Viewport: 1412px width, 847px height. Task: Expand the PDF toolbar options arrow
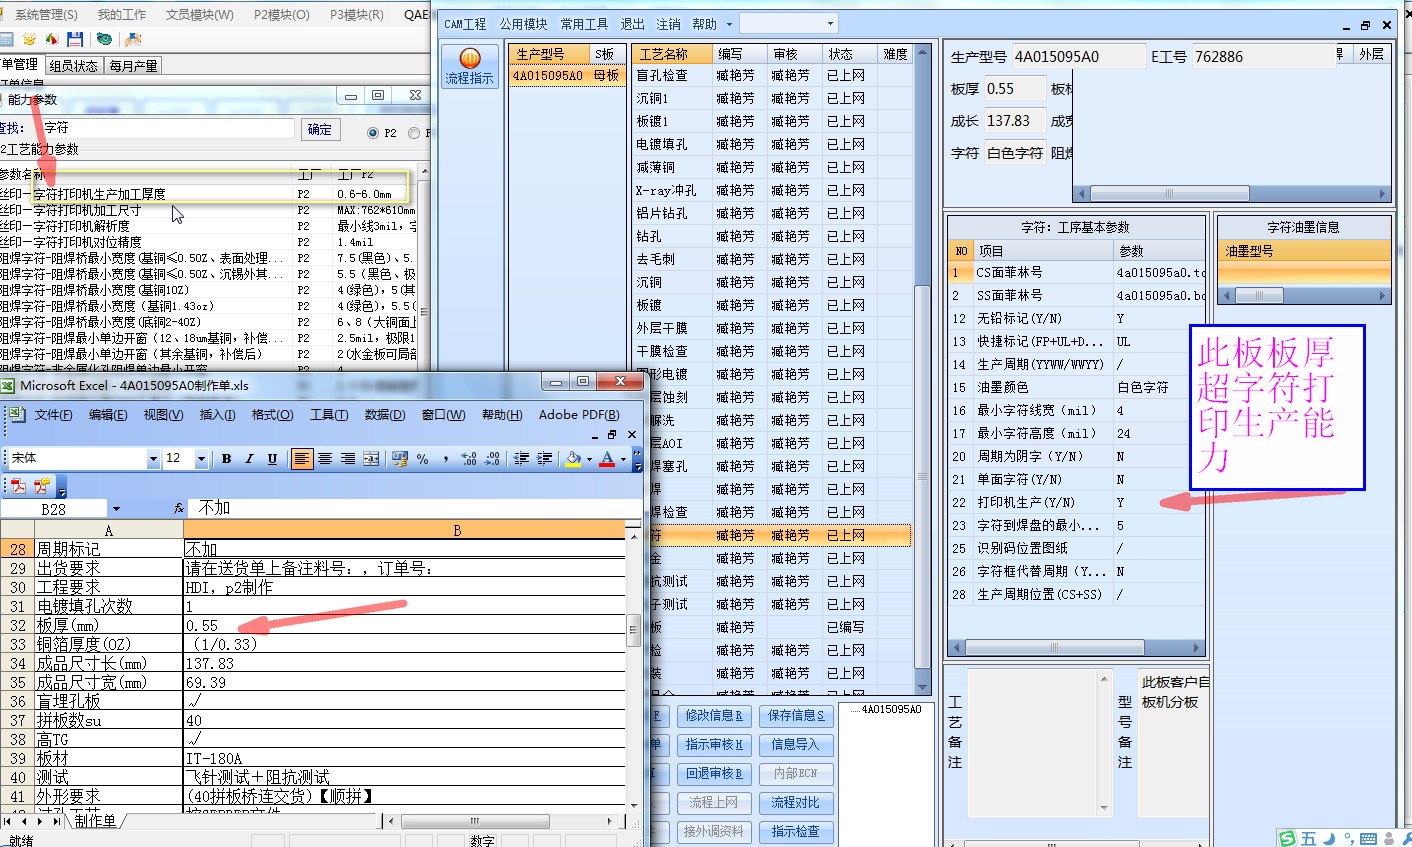[x=62, y=487]
